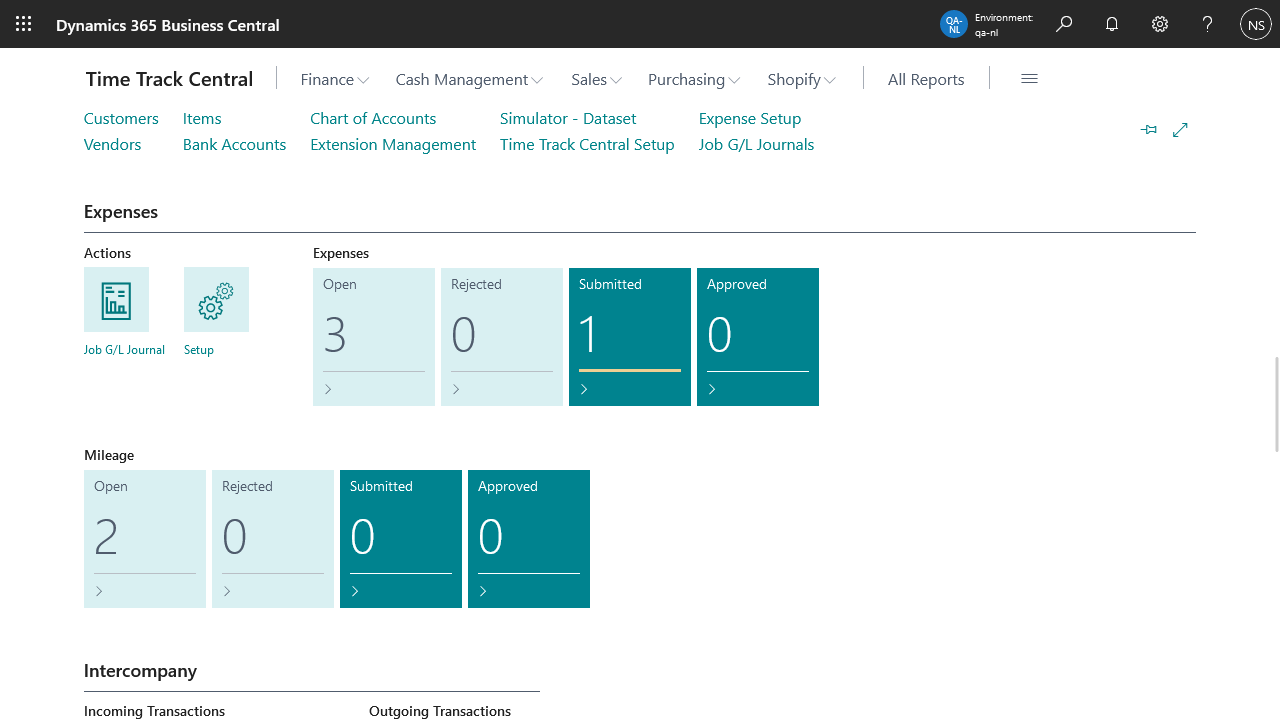Expand the Finance menu

pos(334,80)
